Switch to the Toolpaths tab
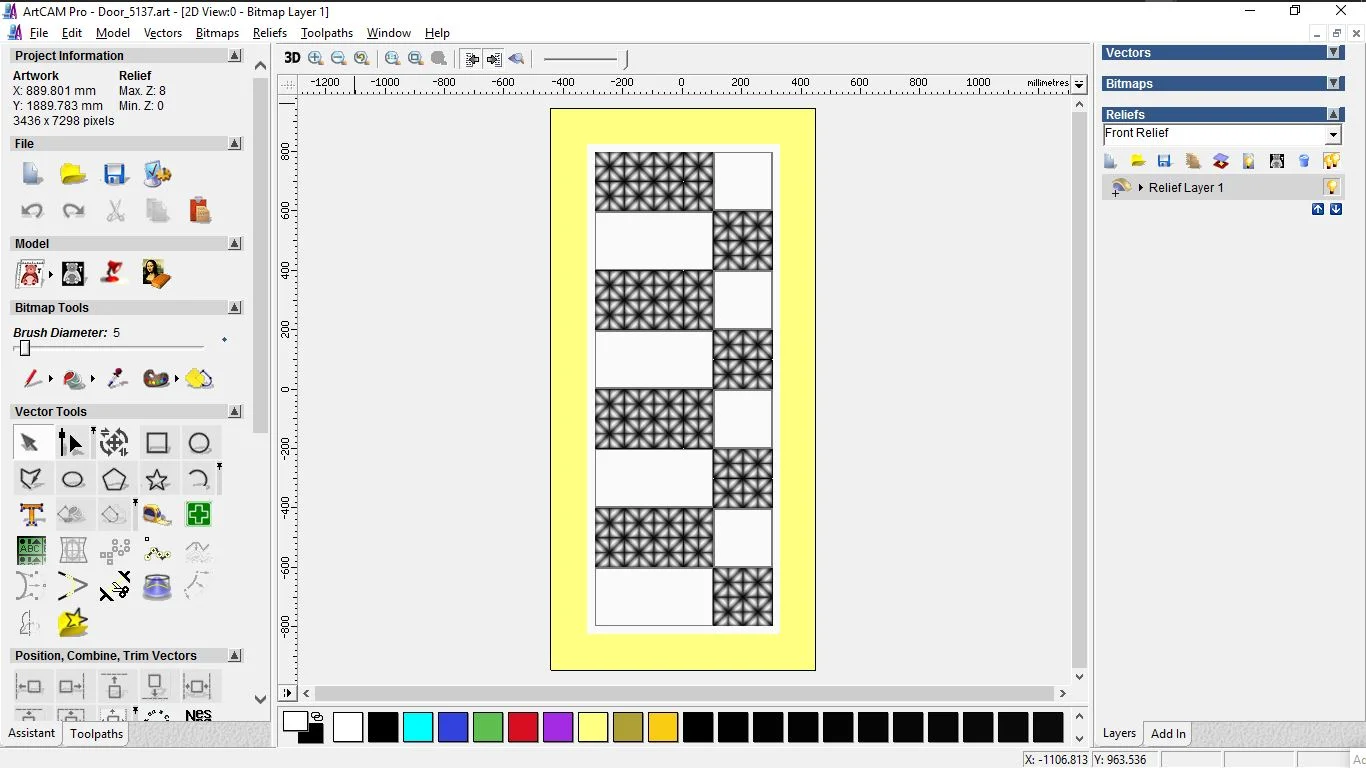 [x=96, y=734]
